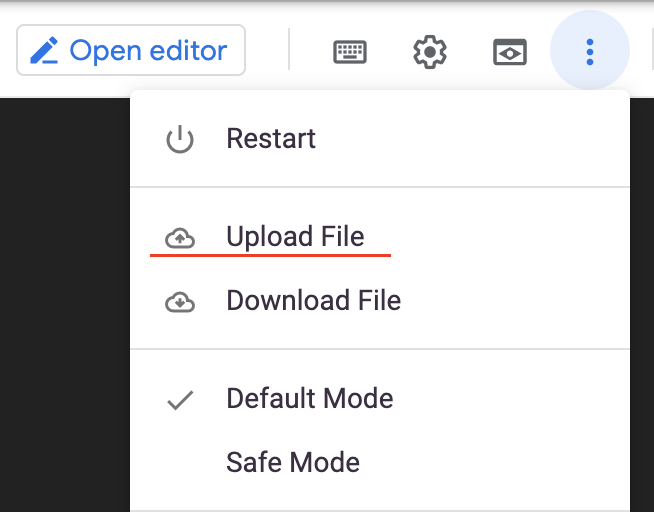Choose Restart from the menu
This screenshot has width=654, height=512.
271,138
